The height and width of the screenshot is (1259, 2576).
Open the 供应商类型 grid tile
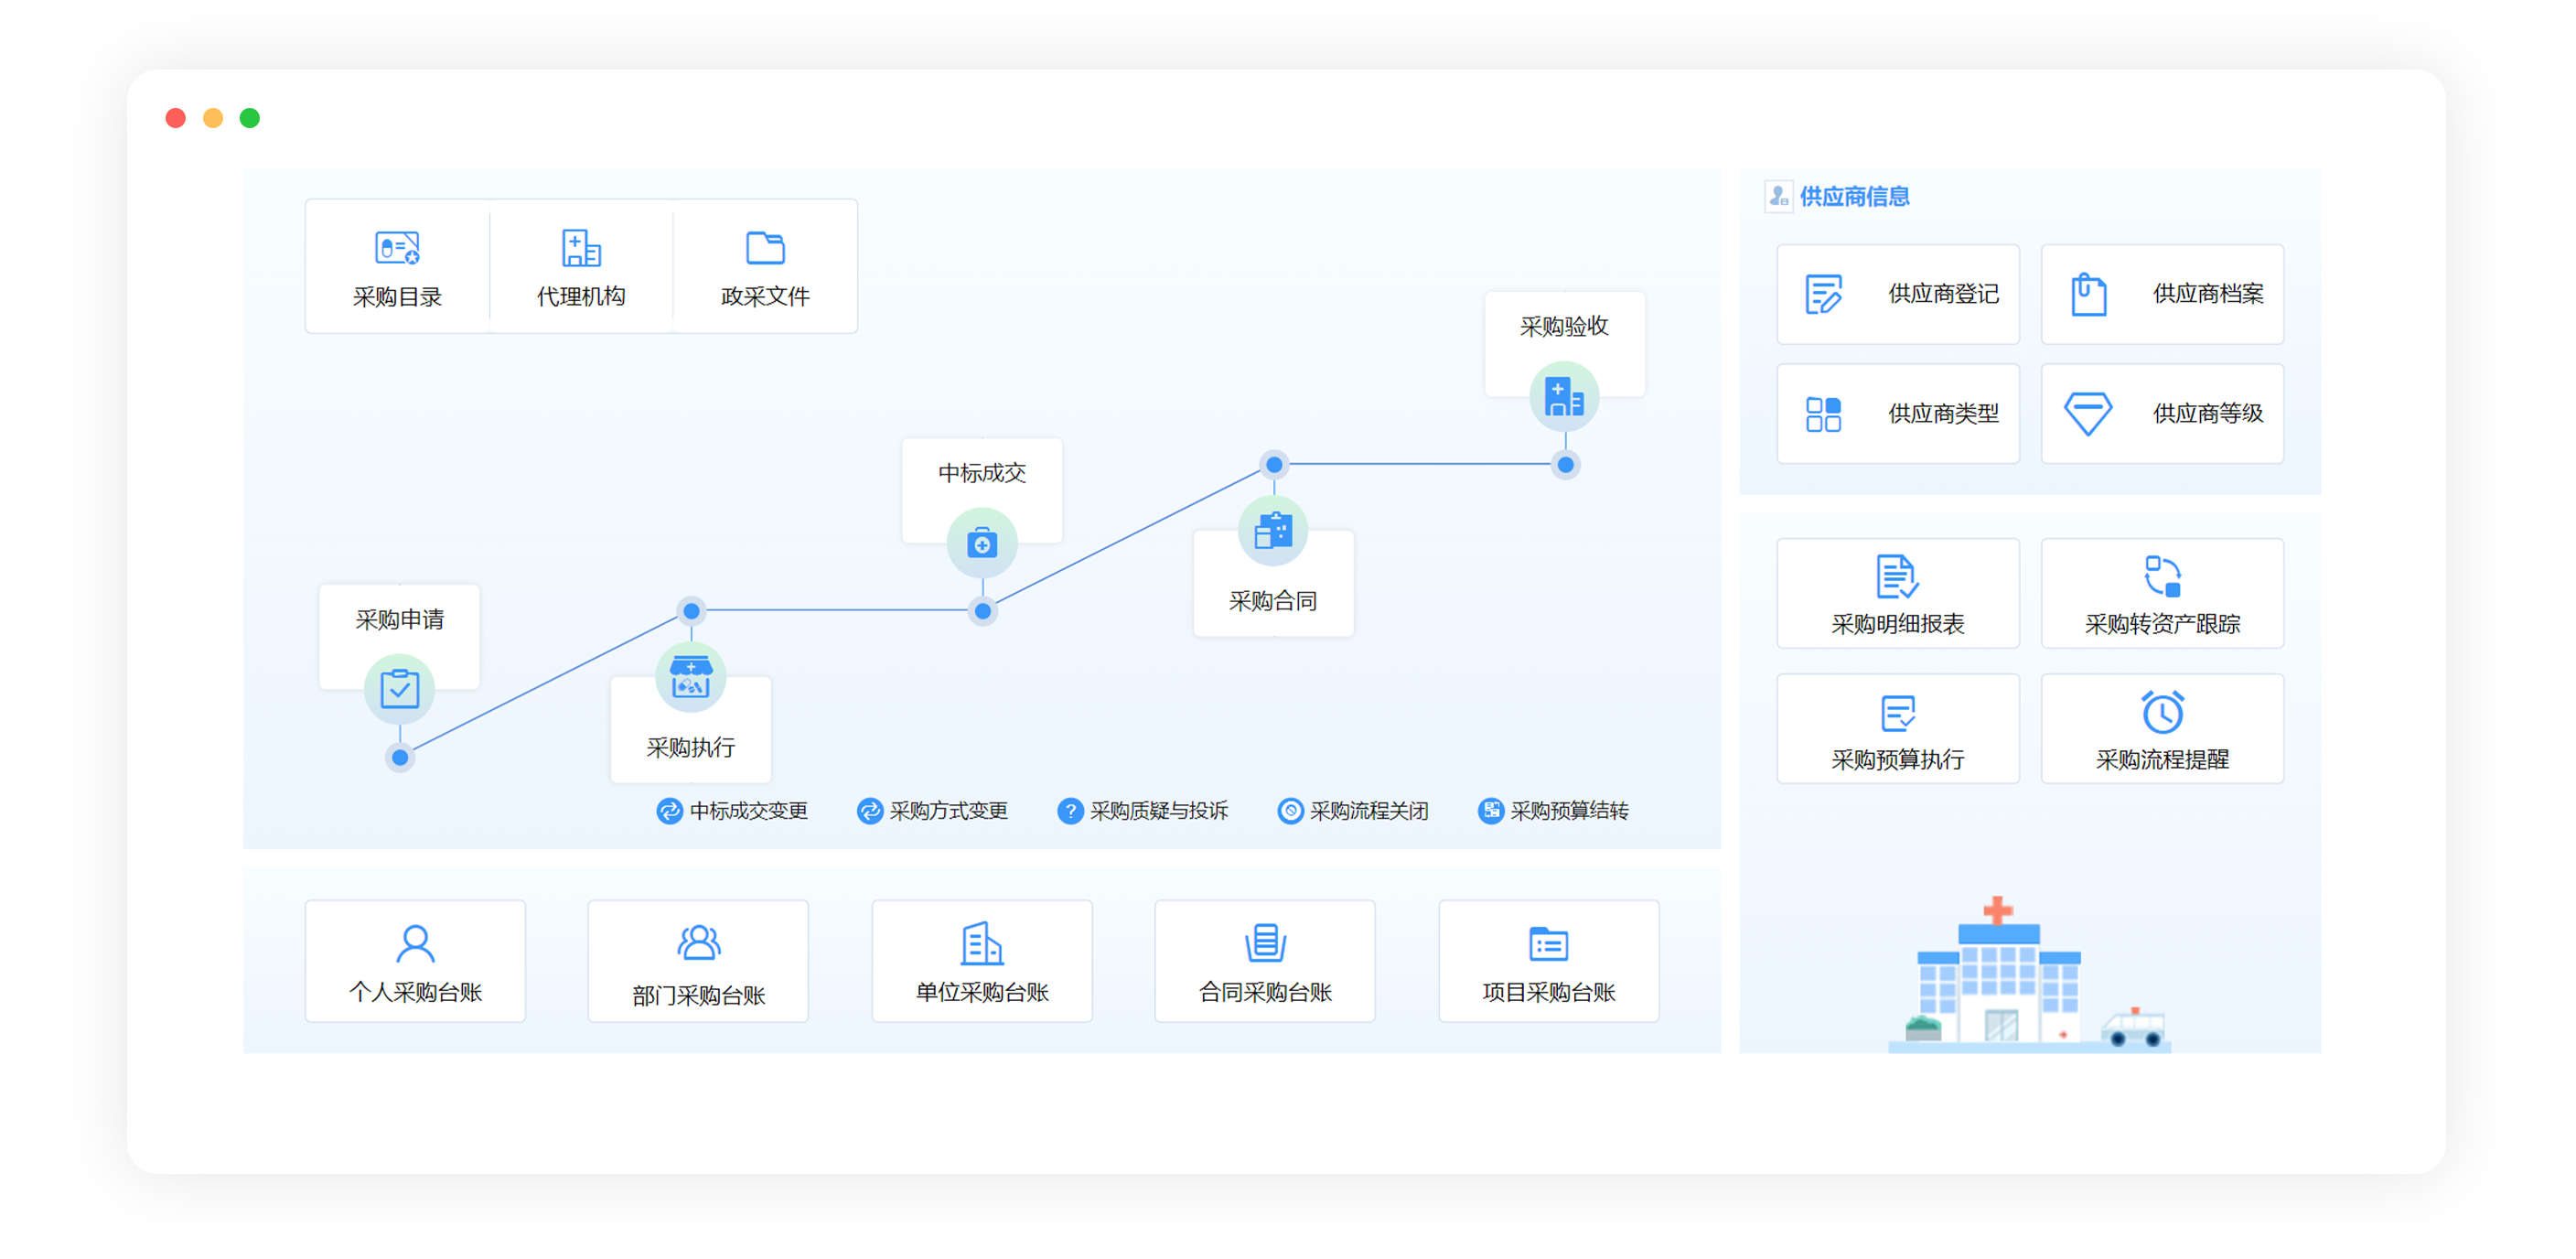click(1897, 413)
